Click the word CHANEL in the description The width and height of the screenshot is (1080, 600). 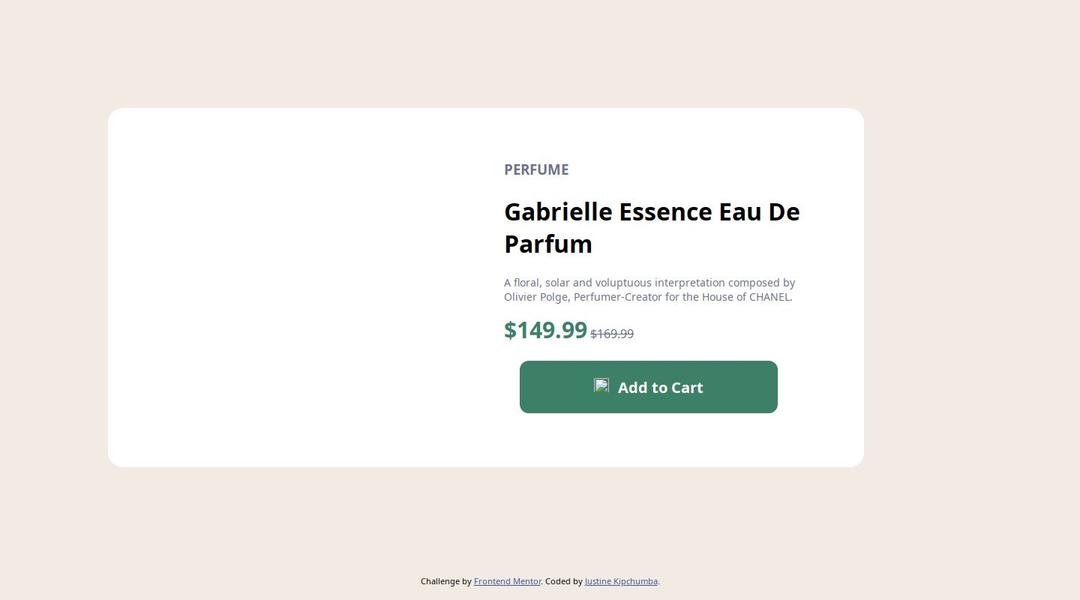pyautogui.click(x=769, y=297)
